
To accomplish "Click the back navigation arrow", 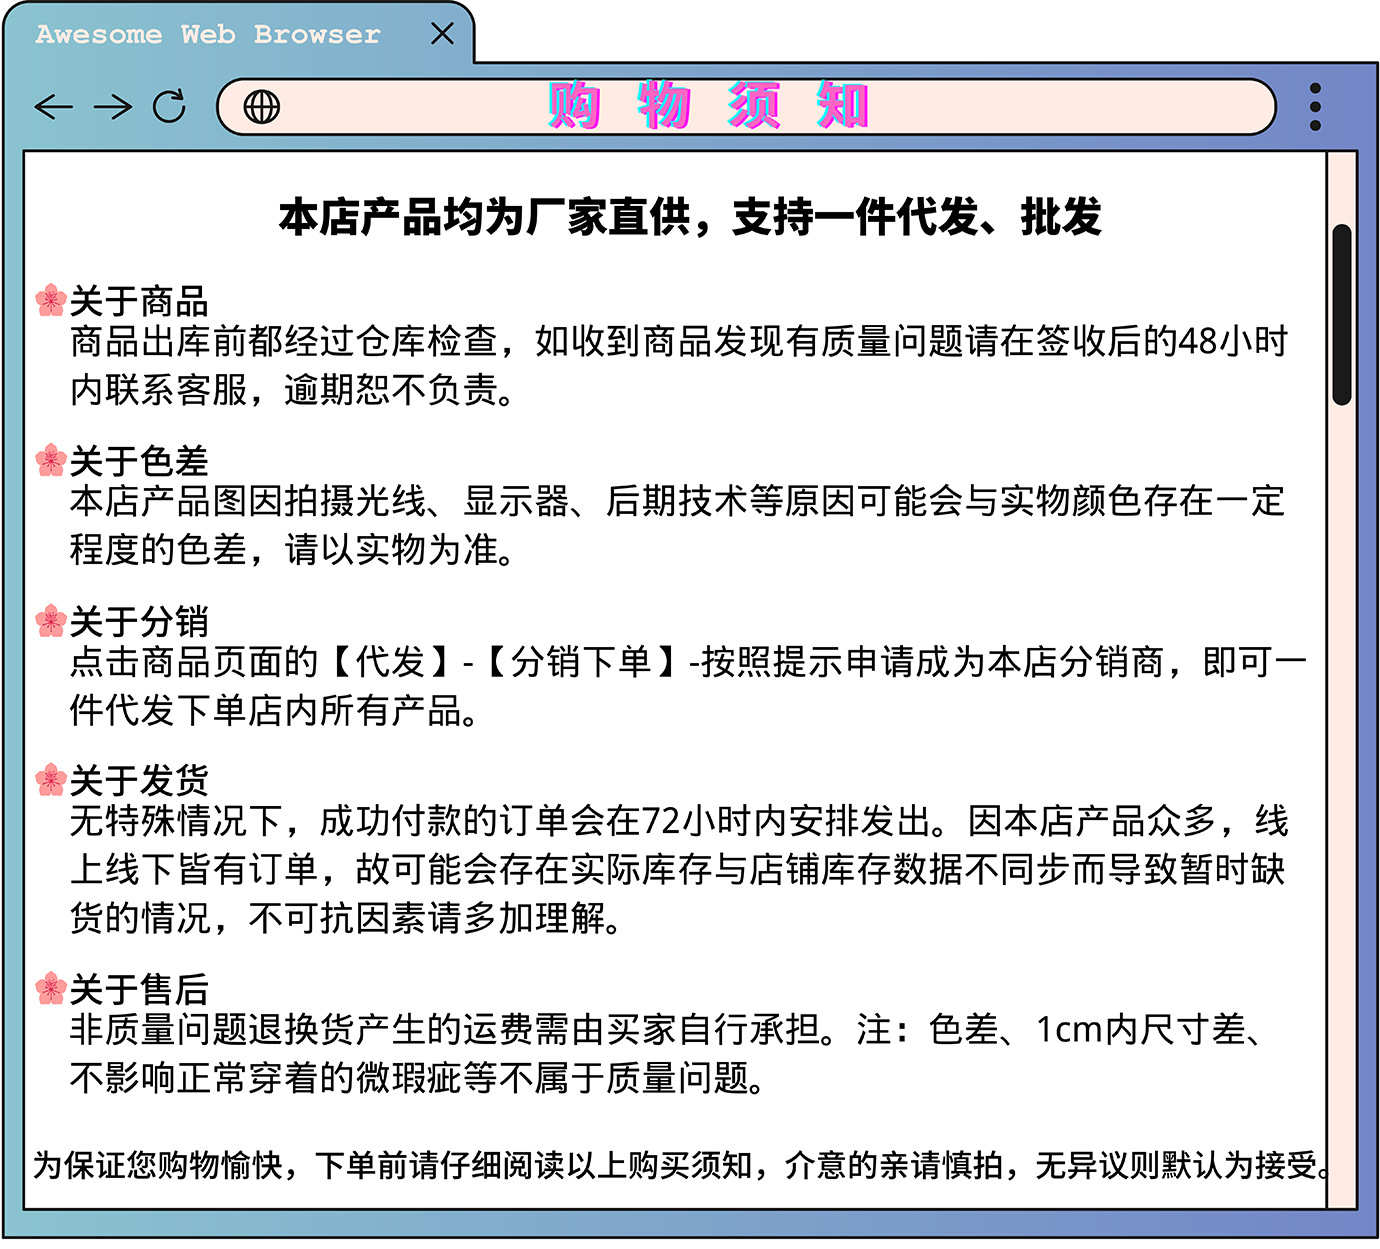I will (x=54, y=106).
